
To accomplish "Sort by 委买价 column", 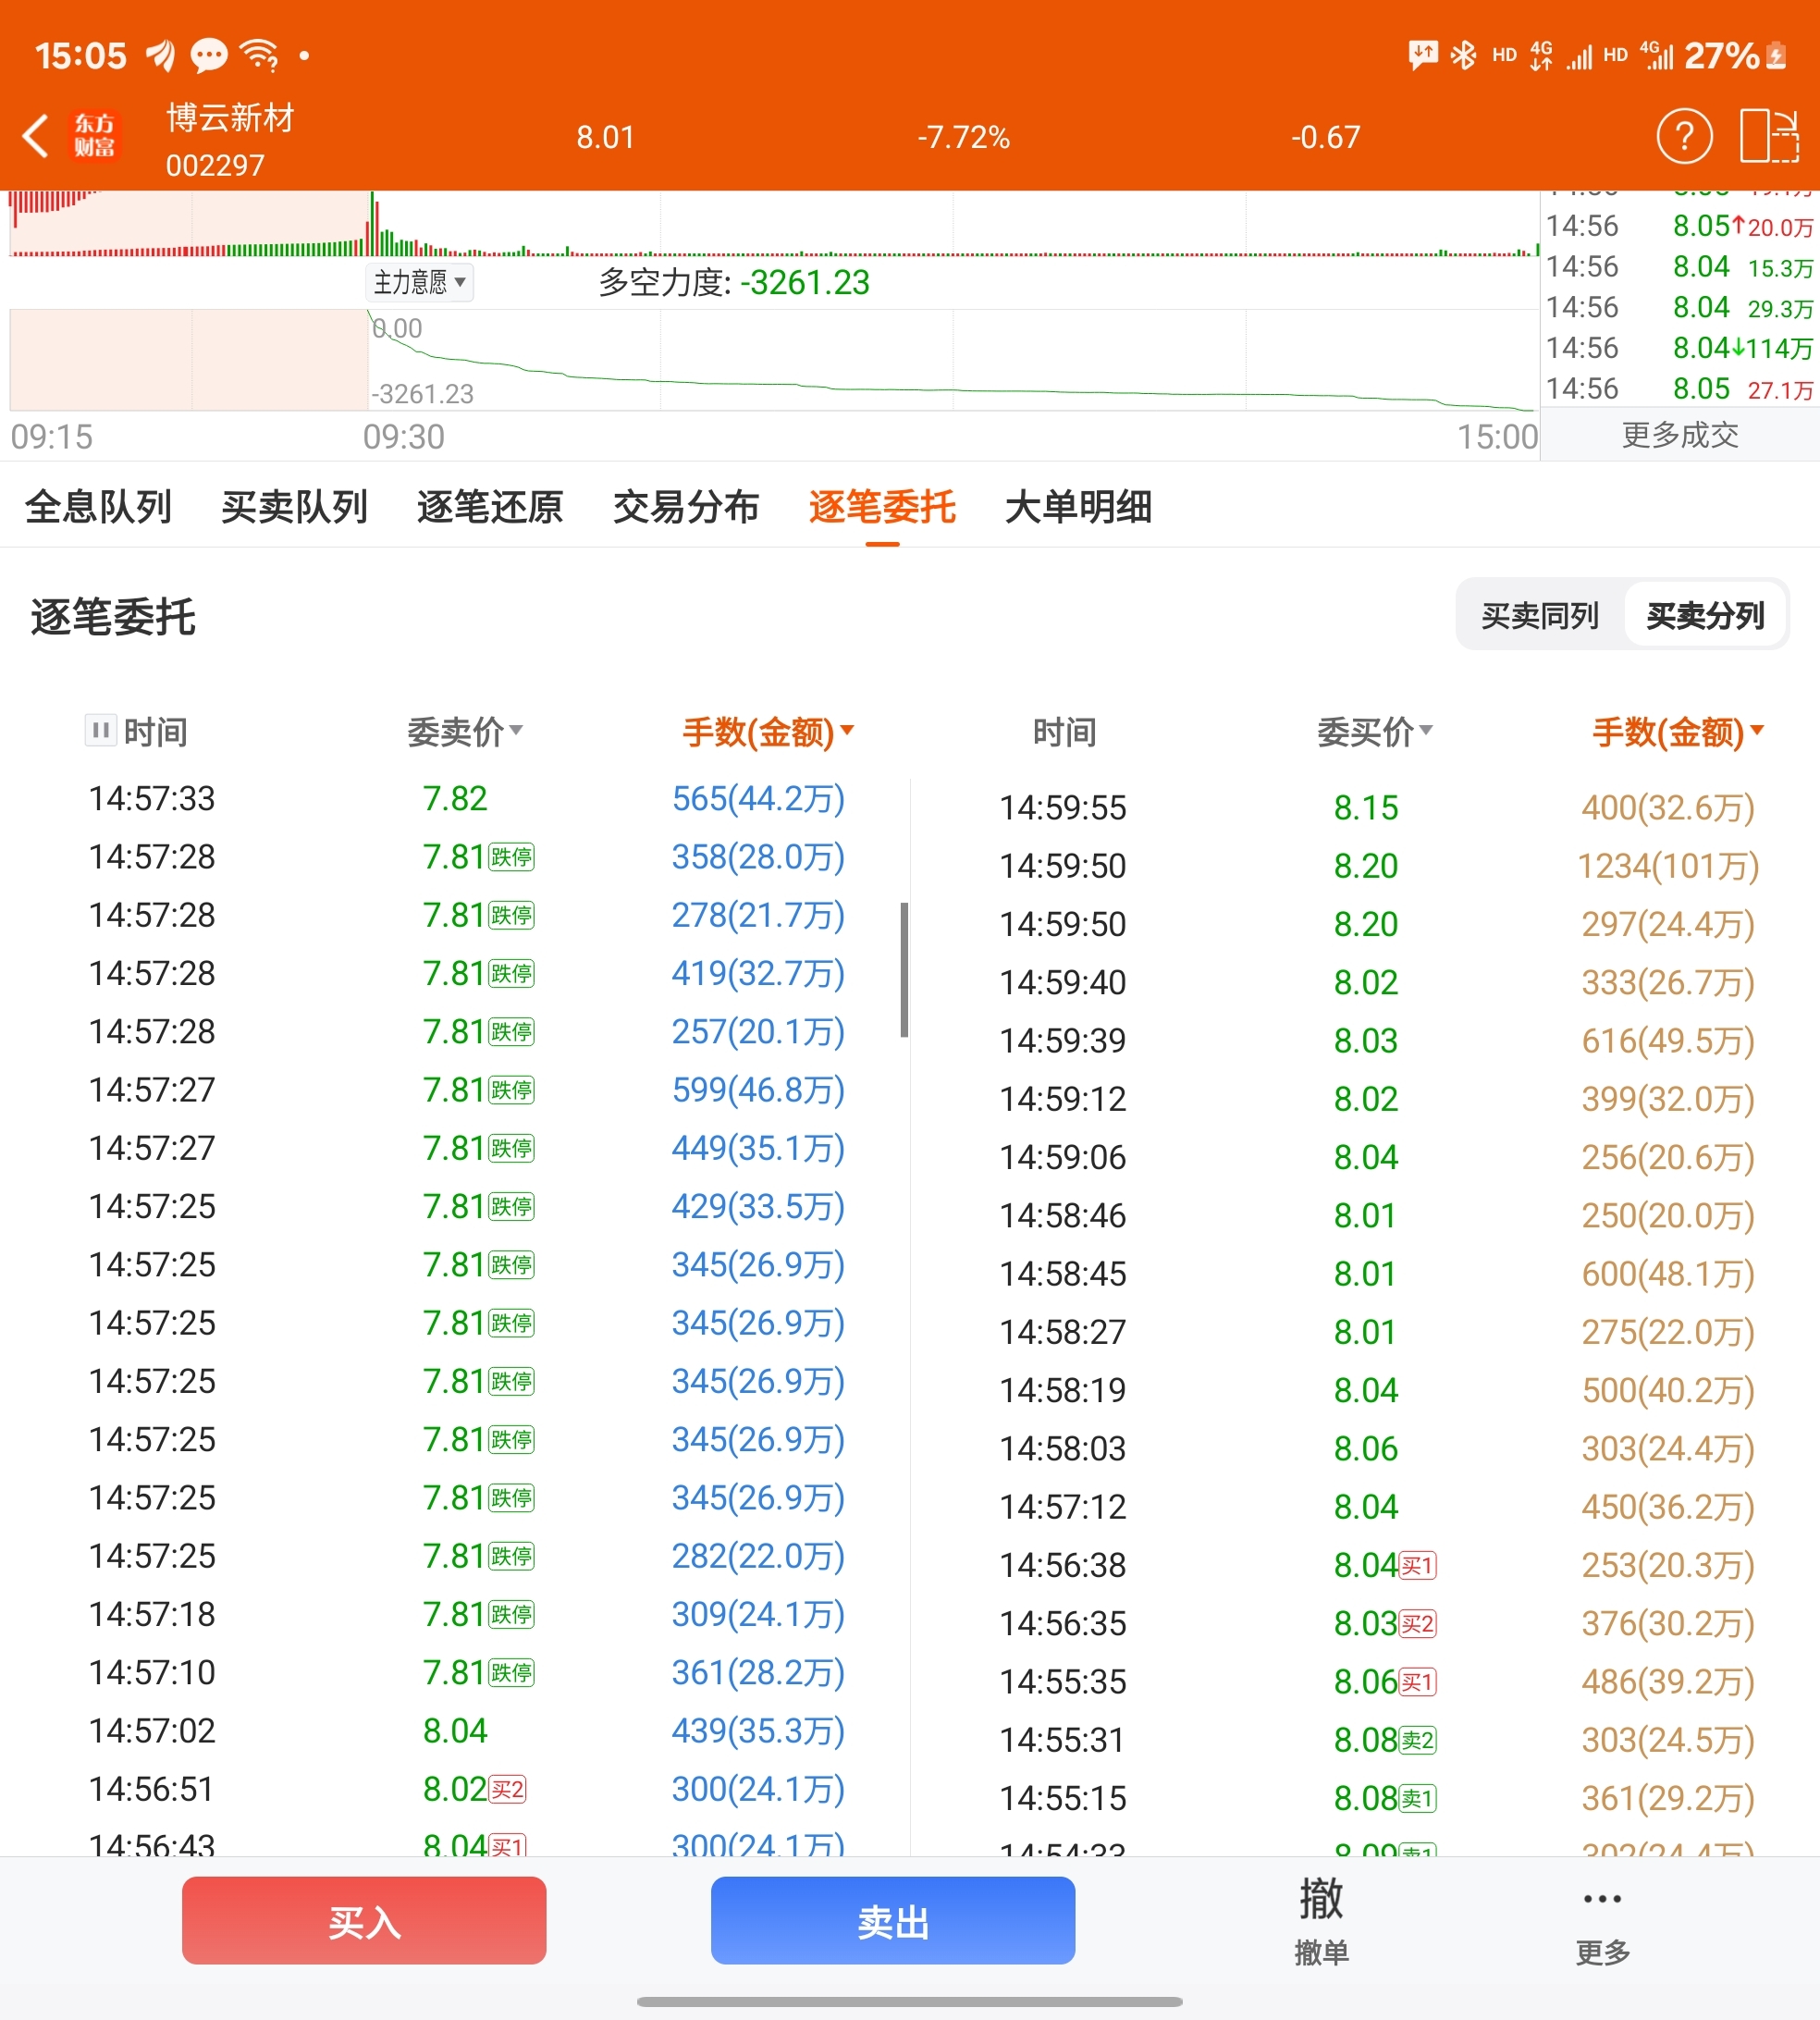I will pos(1375,732).
